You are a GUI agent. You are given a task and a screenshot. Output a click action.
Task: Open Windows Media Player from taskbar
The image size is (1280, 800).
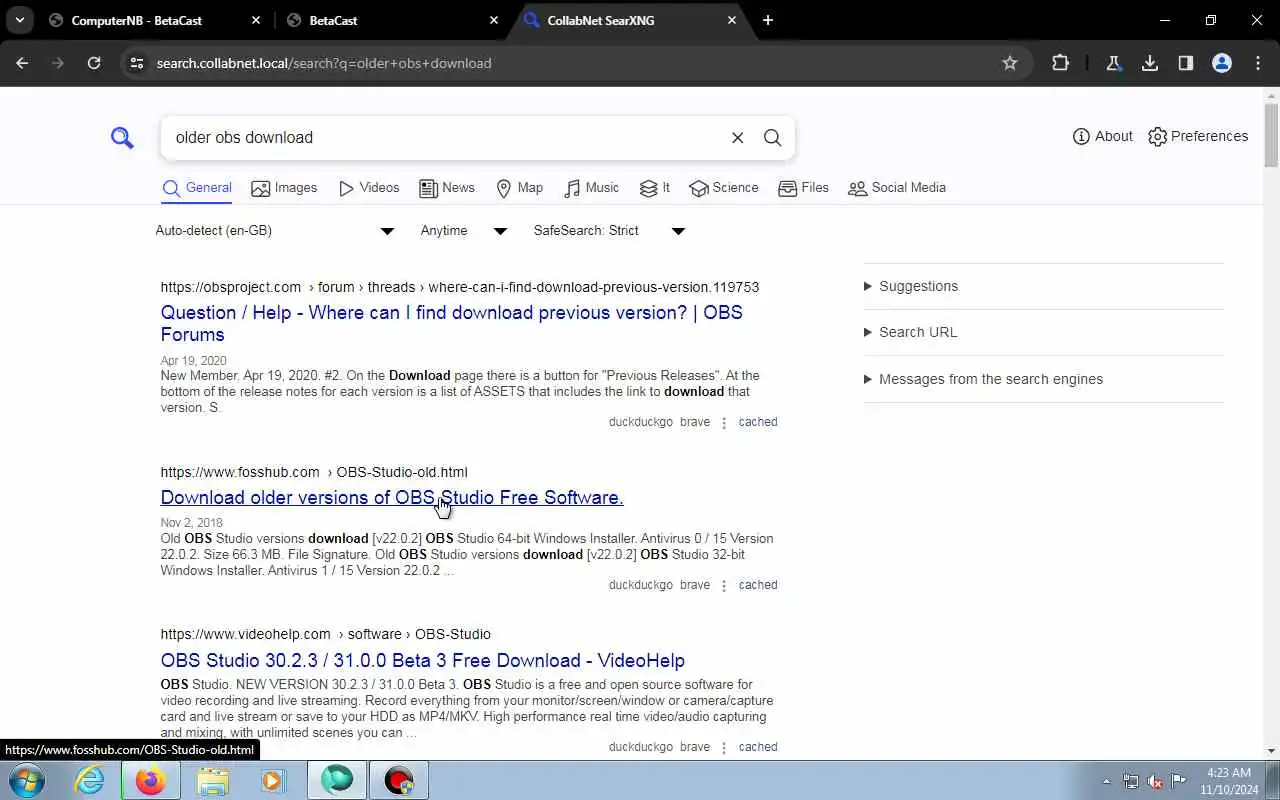pos(274,780)
